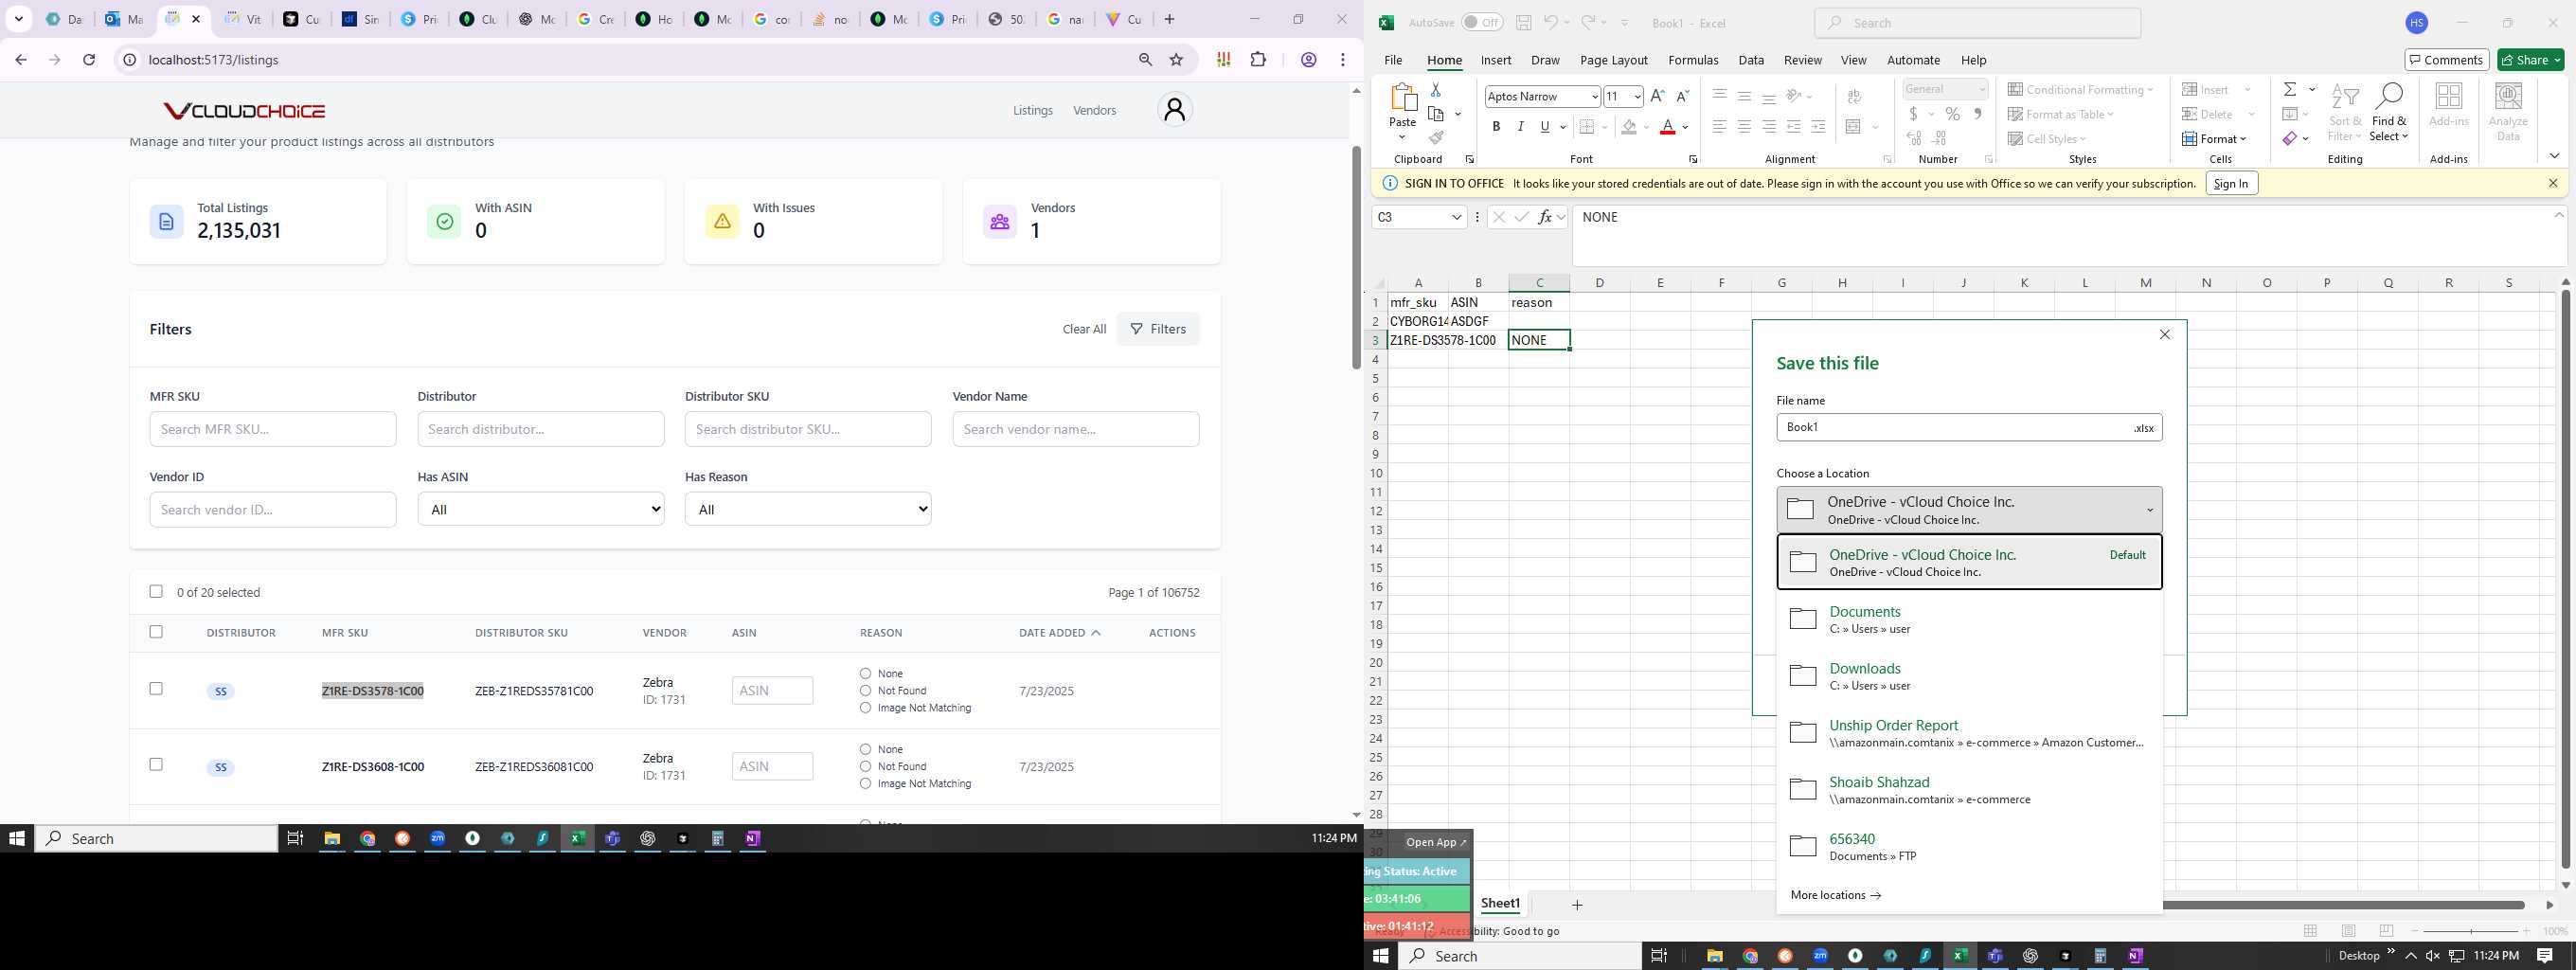
Task: Open the Paste options dropdown arrow
Action: pos(1402,138)
